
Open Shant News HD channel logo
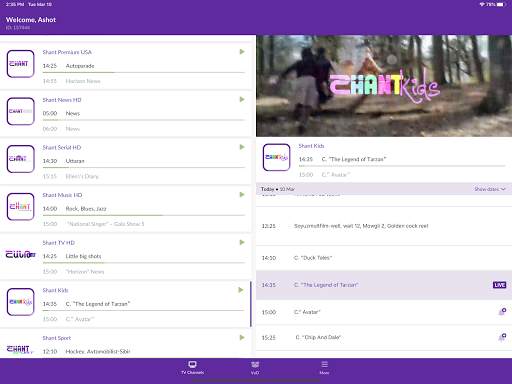(x=20, y=111)
